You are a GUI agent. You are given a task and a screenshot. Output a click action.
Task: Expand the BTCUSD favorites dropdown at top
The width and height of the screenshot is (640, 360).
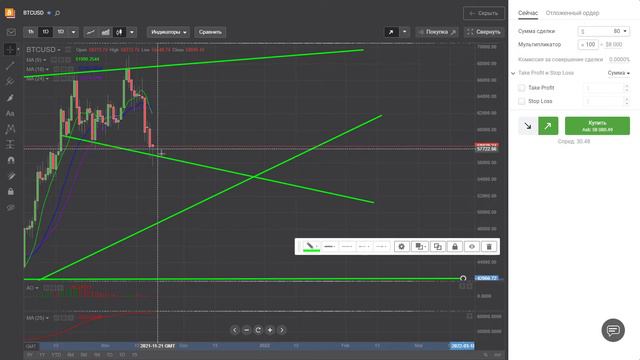tap(49, 13)
